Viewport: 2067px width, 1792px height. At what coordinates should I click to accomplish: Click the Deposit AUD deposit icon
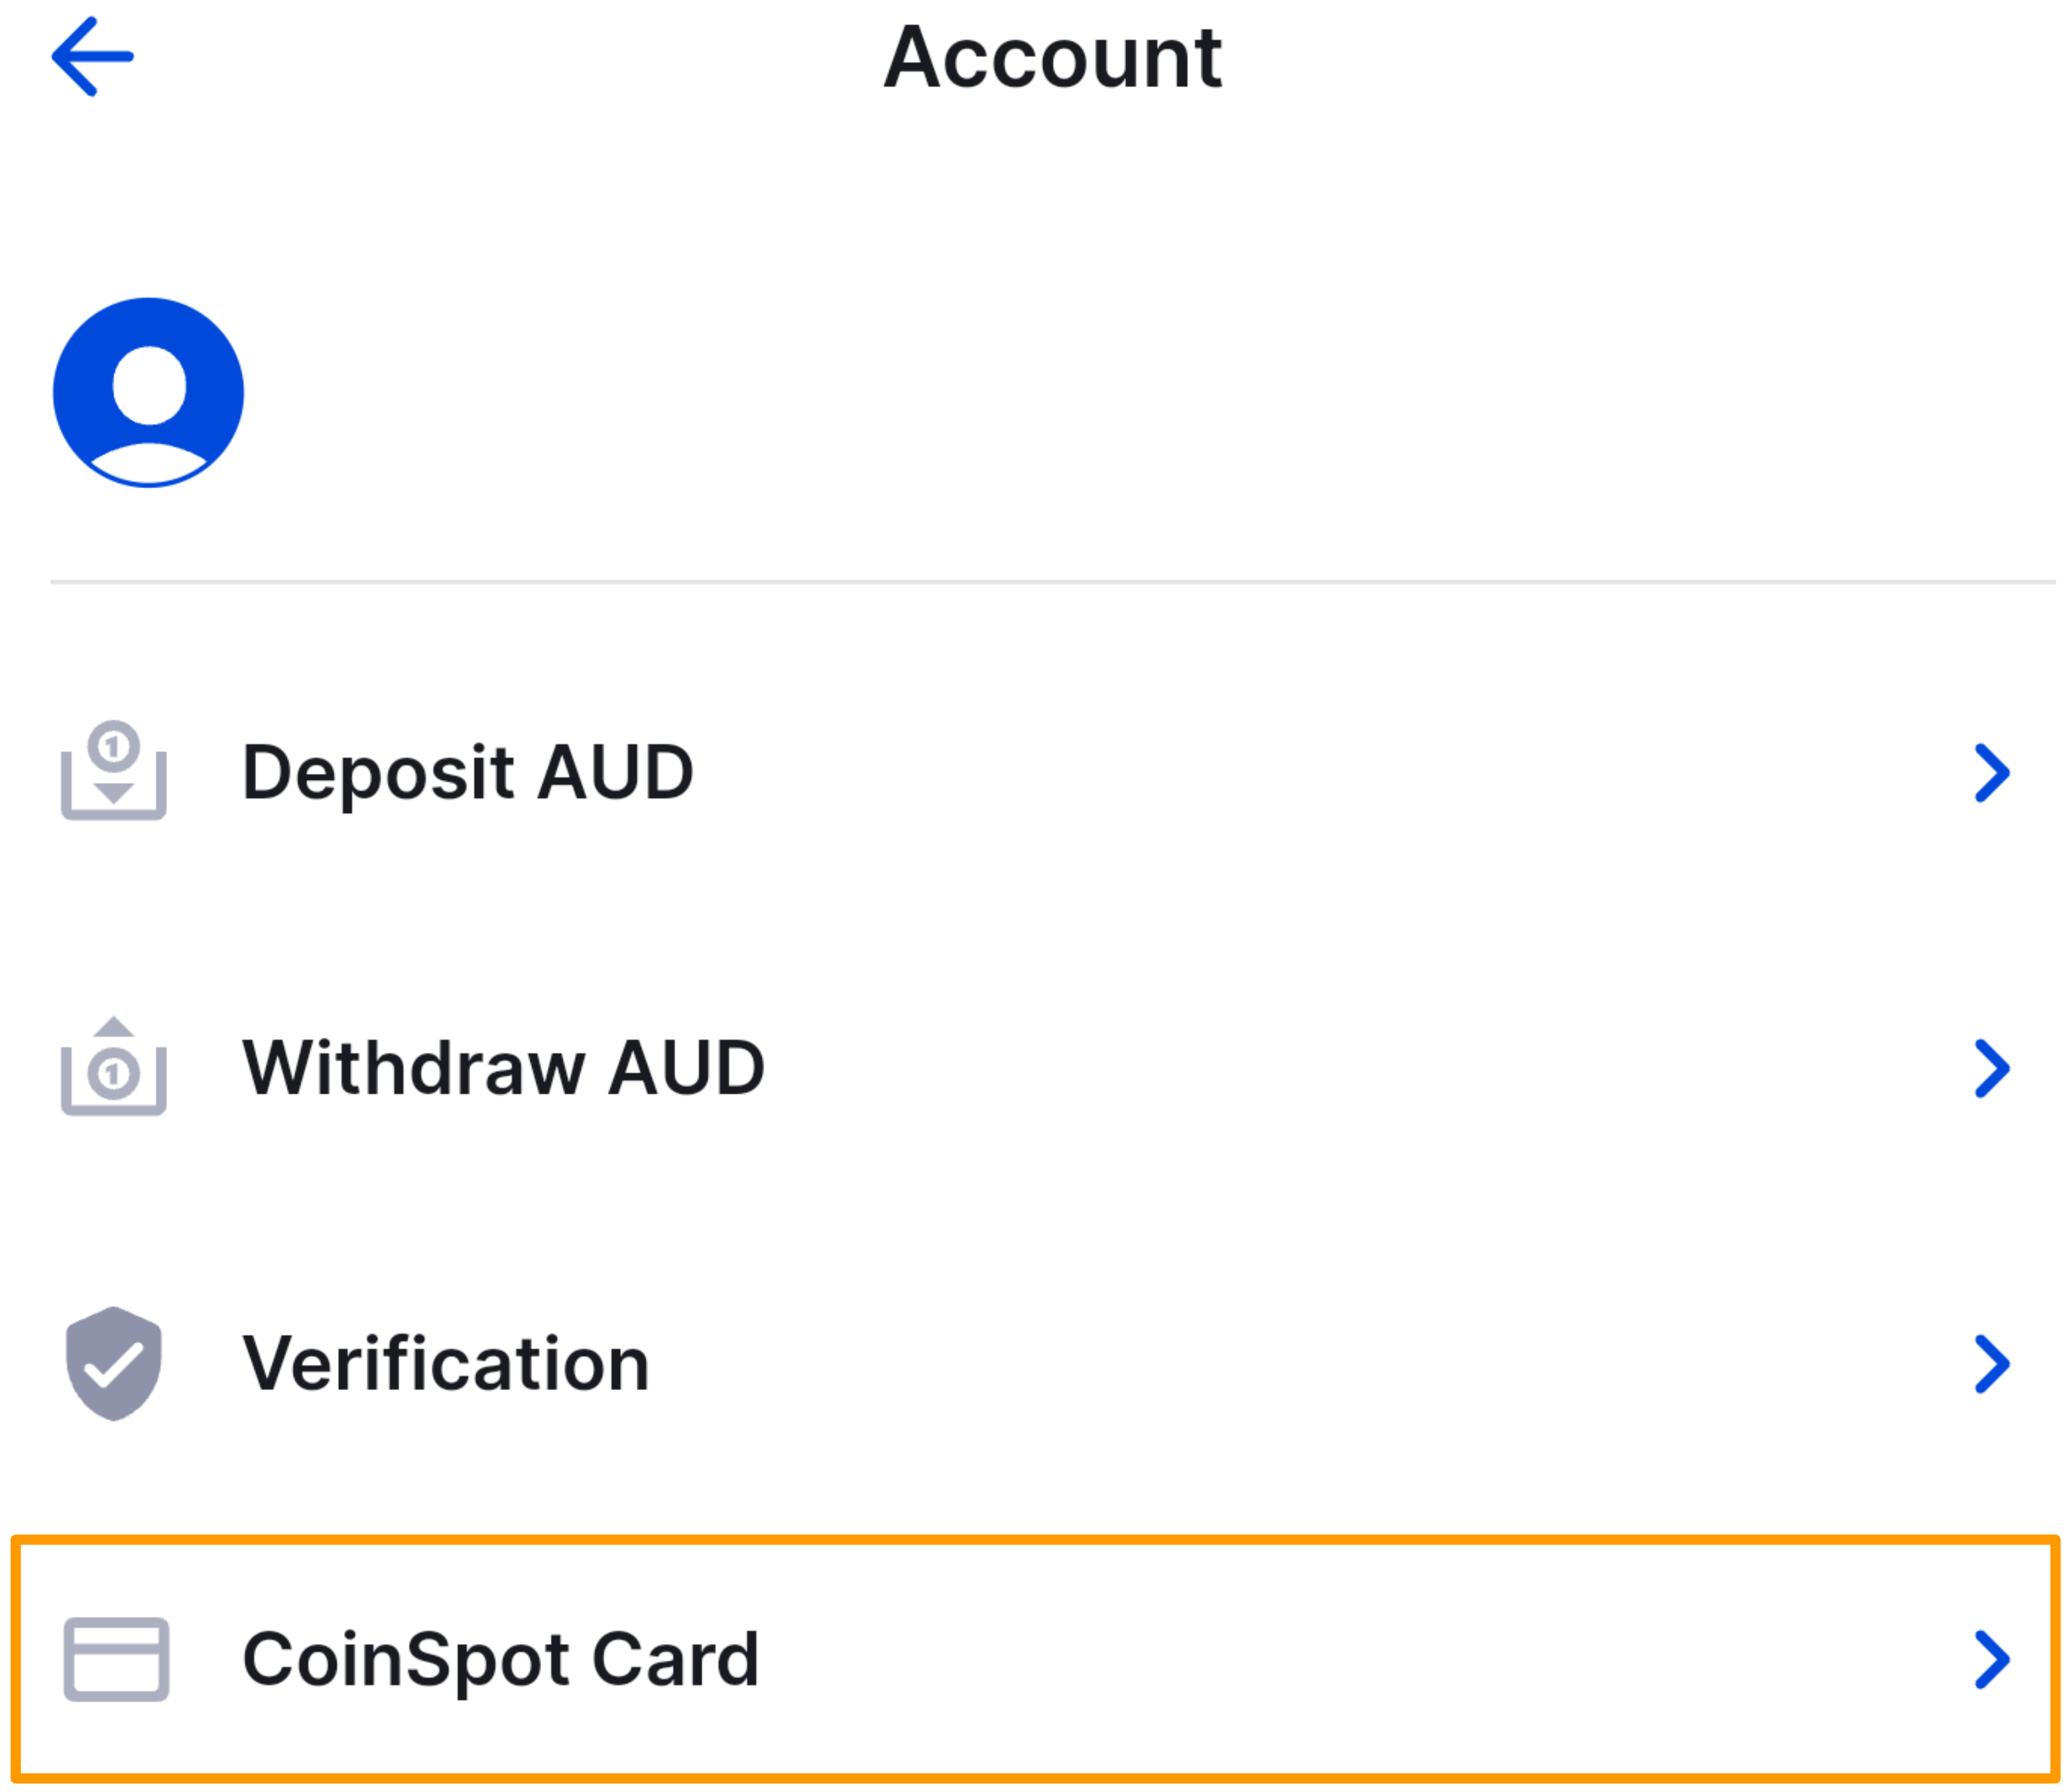point(114,772)
